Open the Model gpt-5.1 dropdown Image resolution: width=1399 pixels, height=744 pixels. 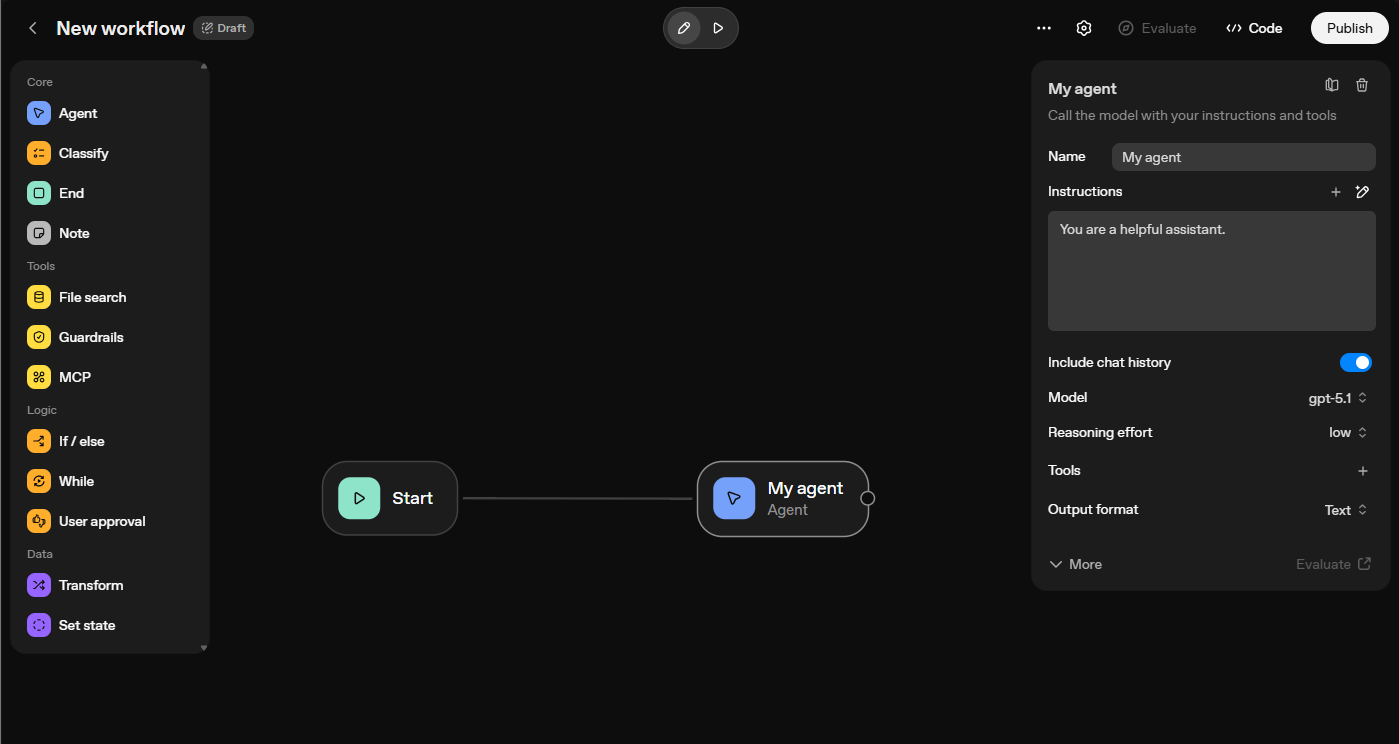(1337, 398)
